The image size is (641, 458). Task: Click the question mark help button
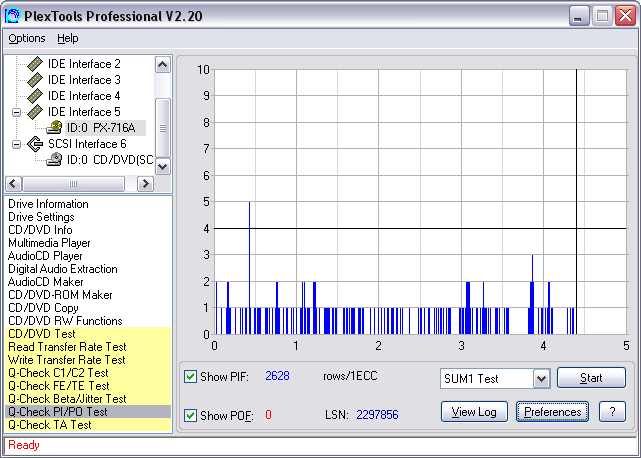click(612, 412)
